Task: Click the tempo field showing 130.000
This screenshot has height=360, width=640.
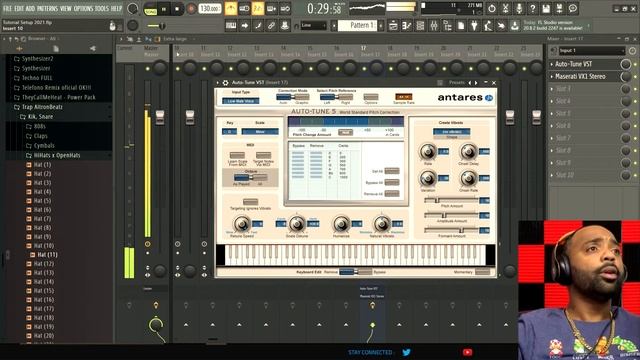Action: click(210, 9)
